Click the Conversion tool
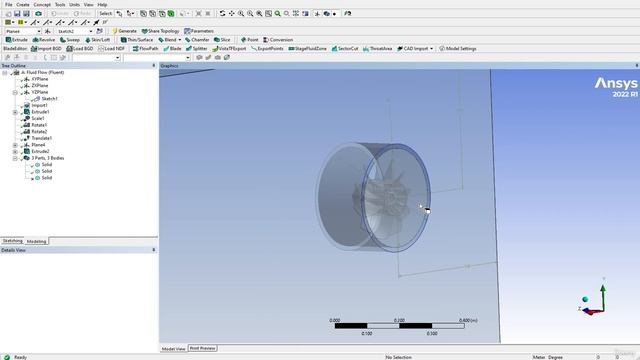The height and width of the screenshot is (360, 640). pos(278,40)
